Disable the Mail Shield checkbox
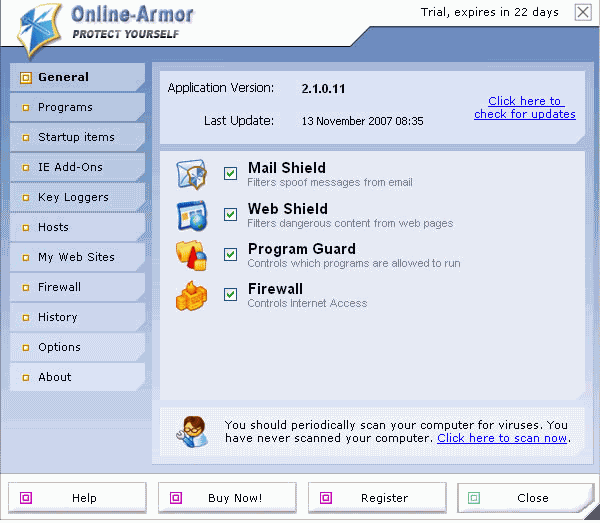 230,174
